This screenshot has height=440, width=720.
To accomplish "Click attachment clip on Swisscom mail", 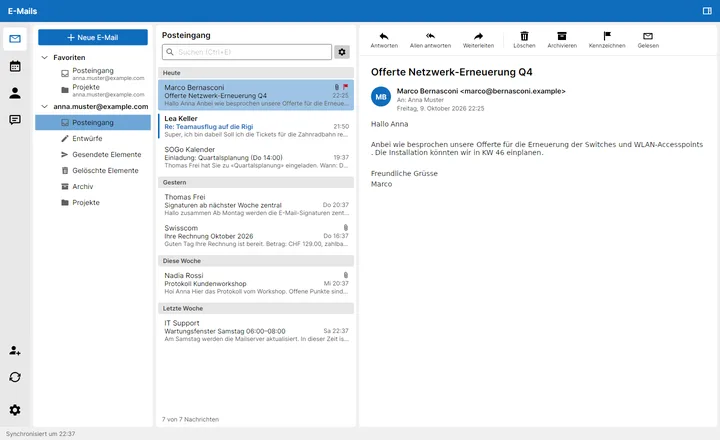I will point(346,227).
